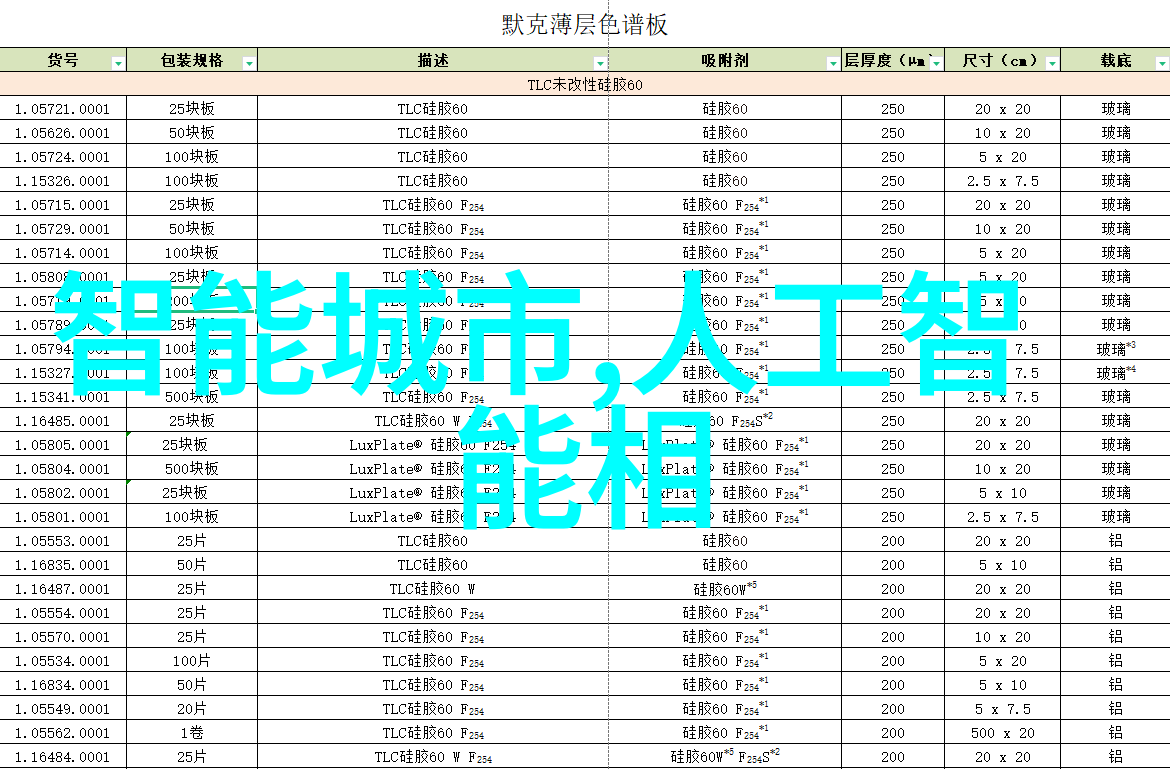Expand the 描述 column filter arrow
Viewport: 1170px width, 769px height.
pyautogui.click(x=600, y=63)
